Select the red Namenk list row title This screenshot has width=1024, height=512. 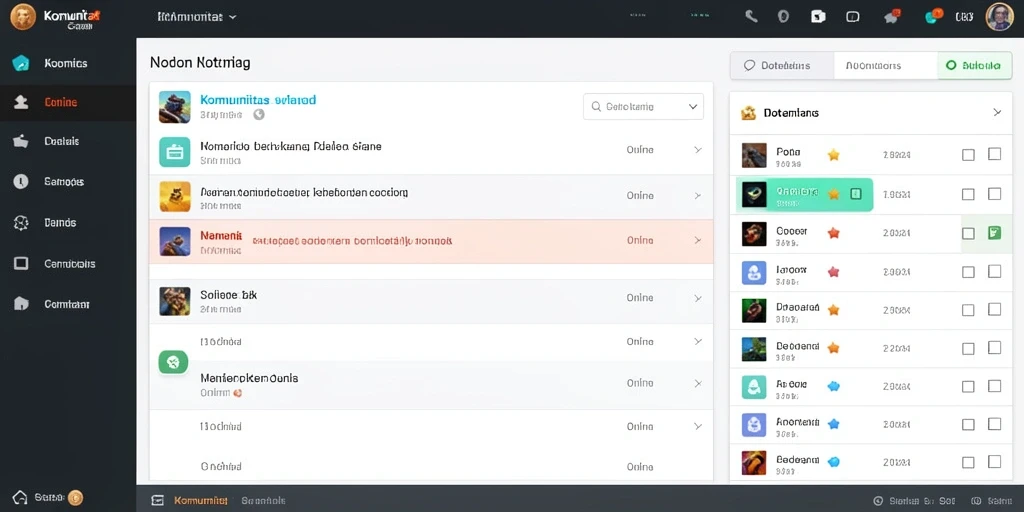click(x=221, y=235)
